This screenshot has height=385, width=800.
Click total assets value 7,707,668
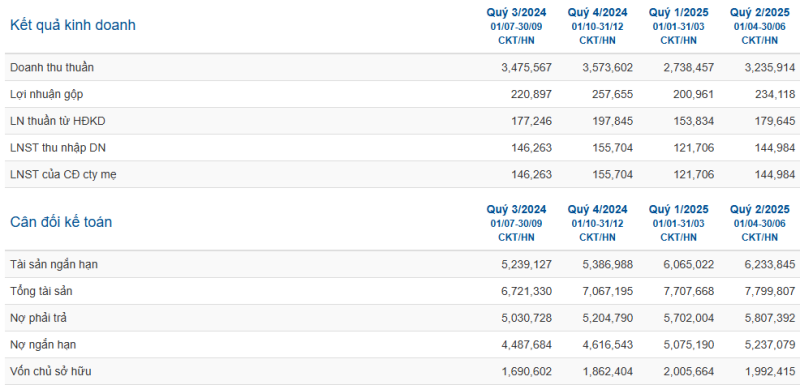688,291
